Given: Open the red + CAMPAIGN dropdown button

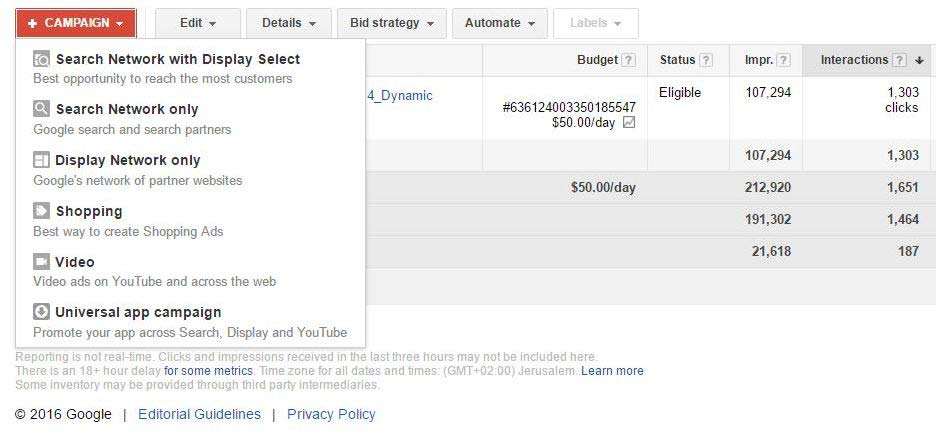Looking at the screenshot, I should [76, 23].
